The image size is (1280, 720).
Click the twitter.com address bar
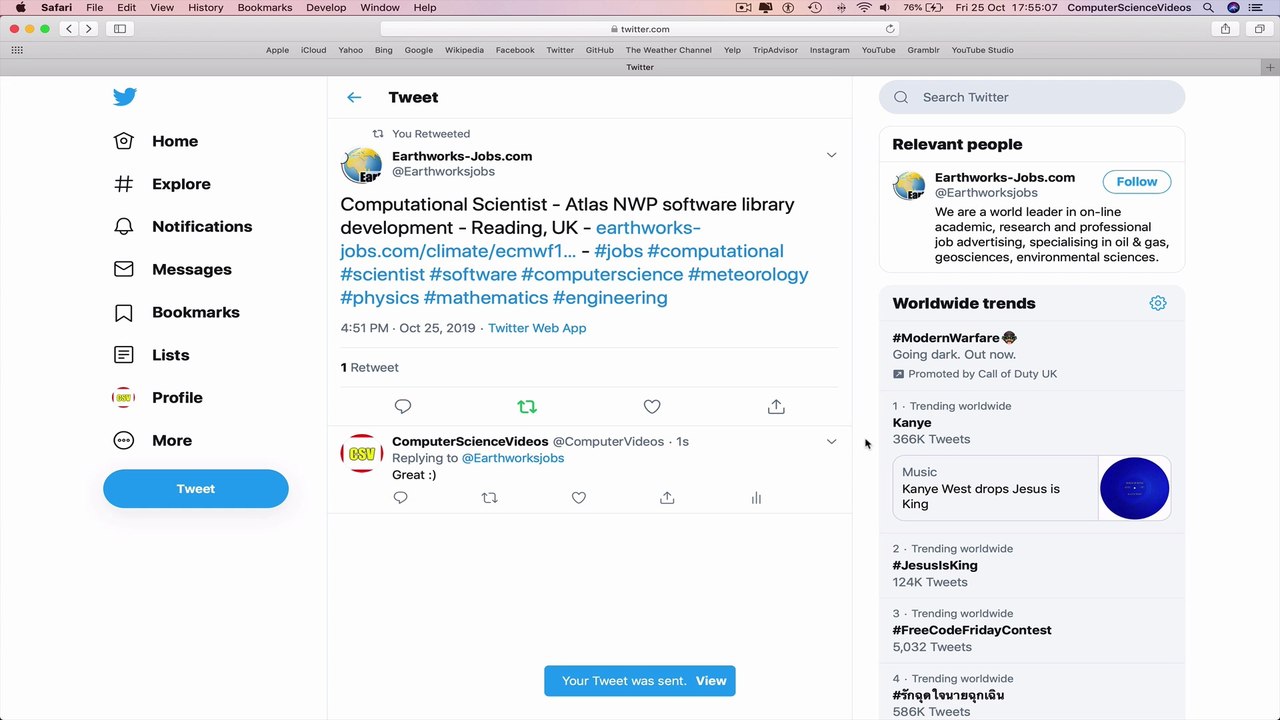(x=640, y=29)
